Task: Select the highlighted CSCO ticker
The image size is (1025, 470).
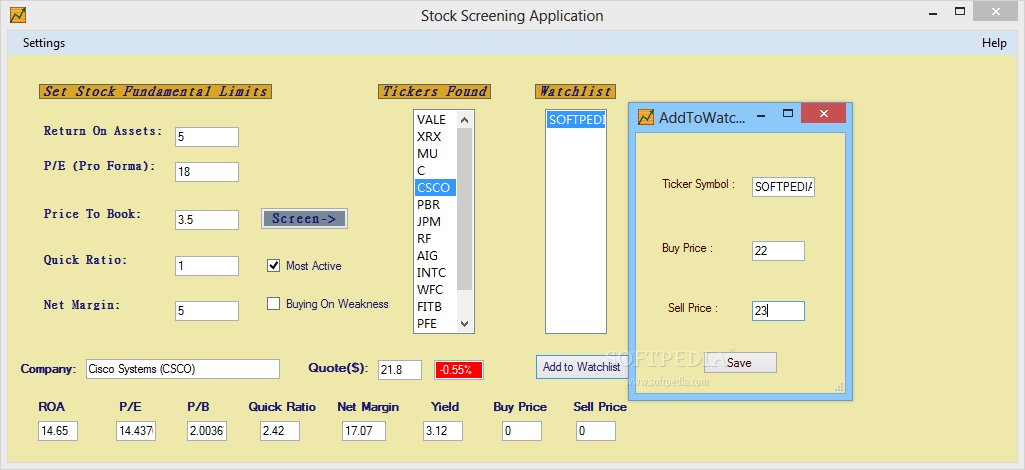Action: click(435, 188)
